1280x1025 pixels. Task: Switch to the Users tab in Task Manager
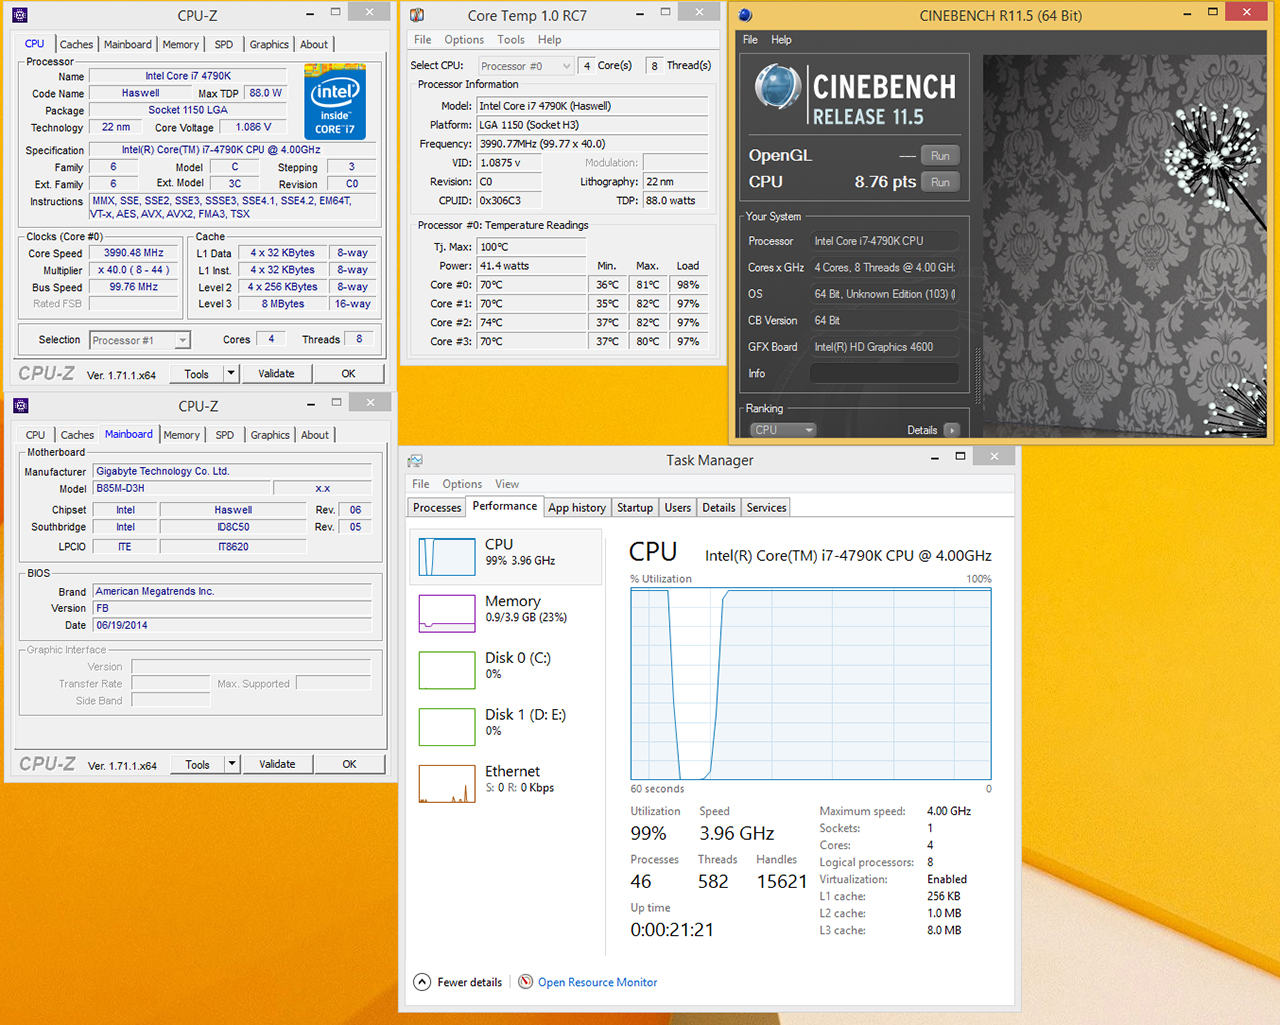pyautogui.click(x=678, y=507)
